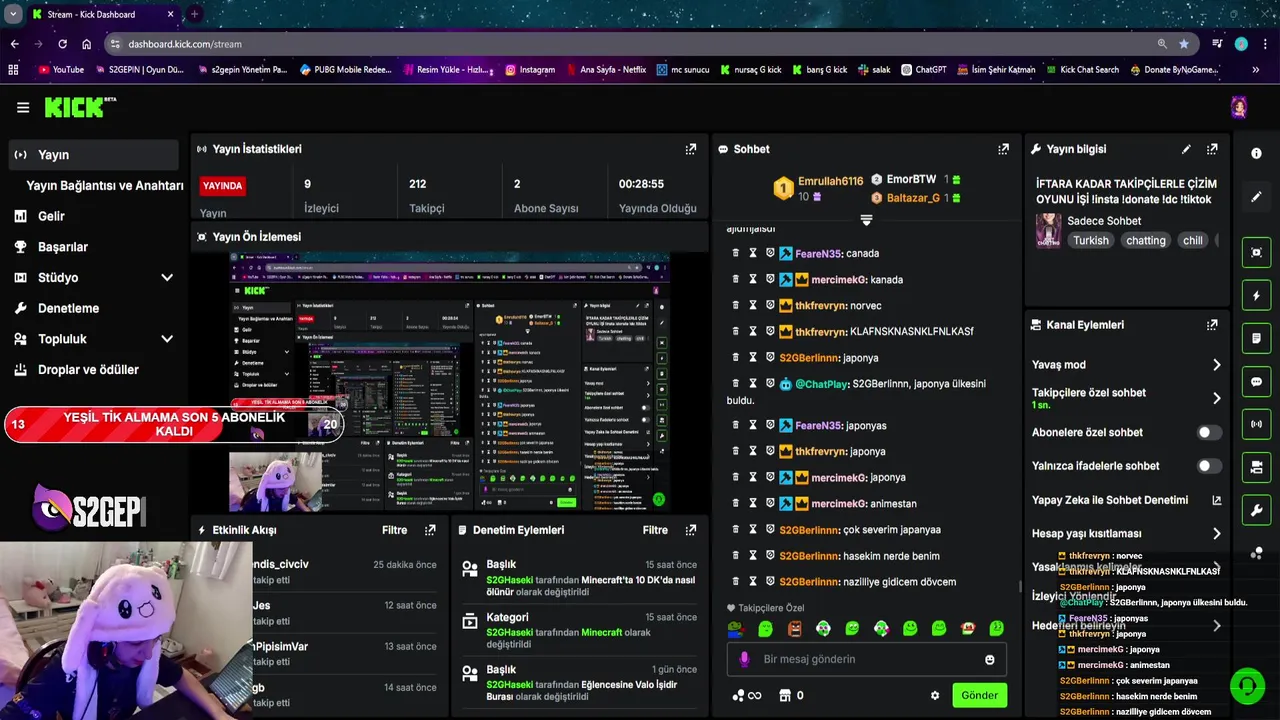Show more bookmarks with the overflow chevron
Screen dimensions: 1280x720
coord(1255,70)
